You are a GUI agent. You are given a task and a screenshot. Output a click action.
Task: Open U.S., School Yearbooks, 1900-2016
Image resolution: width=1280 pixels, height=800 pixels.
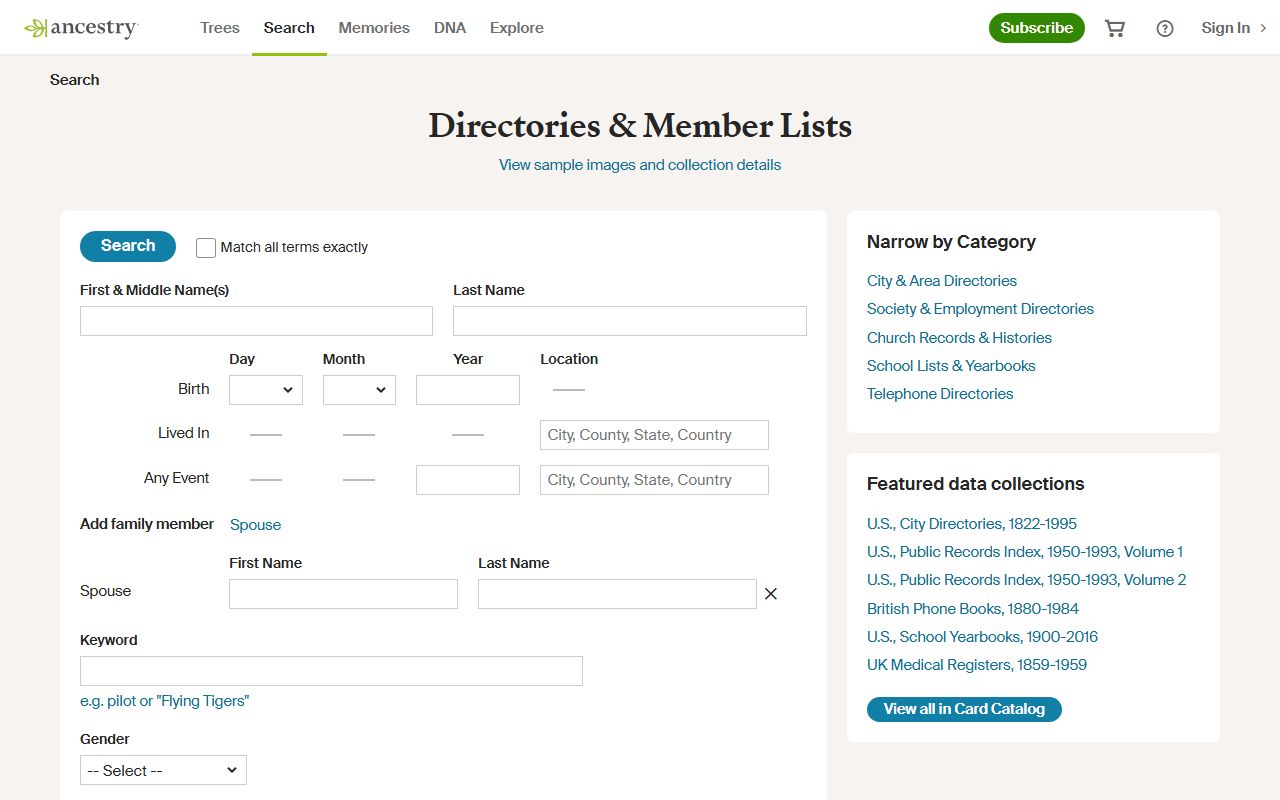(982, 637)
